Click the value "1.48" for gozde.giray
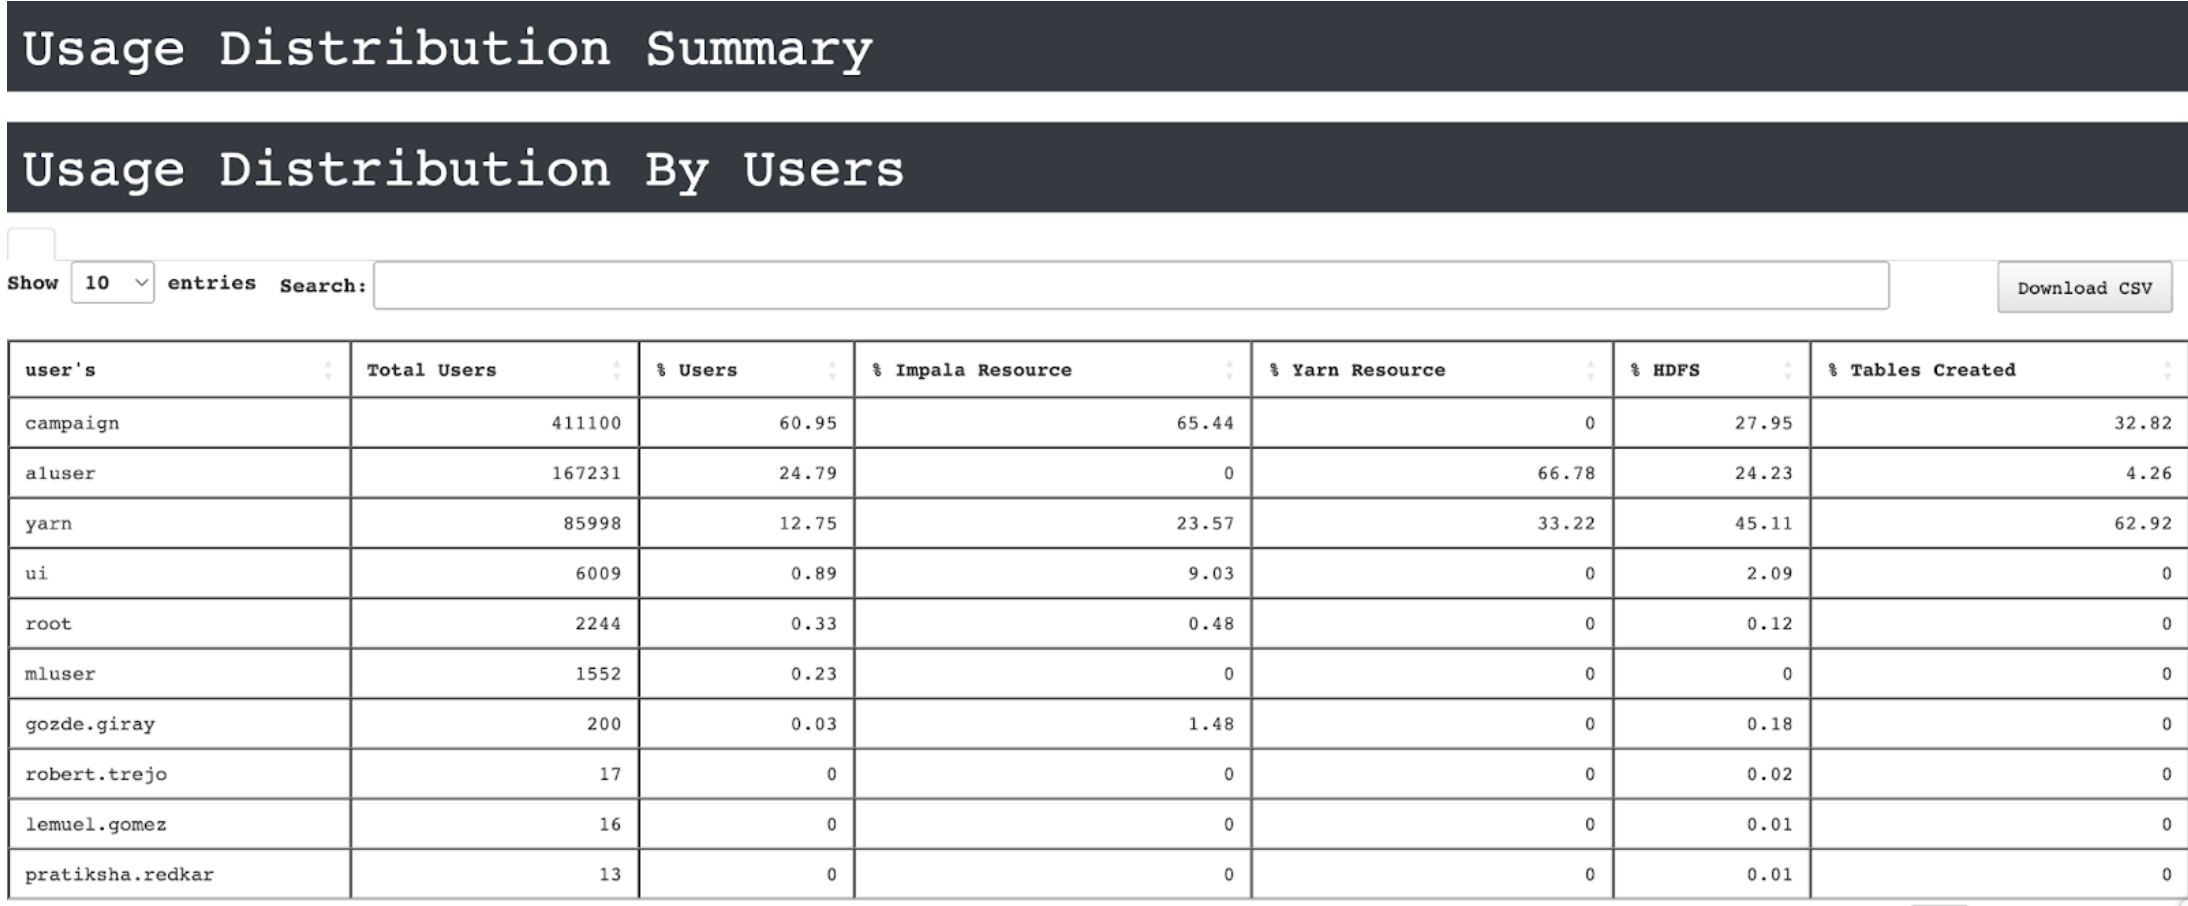Viewport: 2188px width, 906px height. pos(1211,723)
